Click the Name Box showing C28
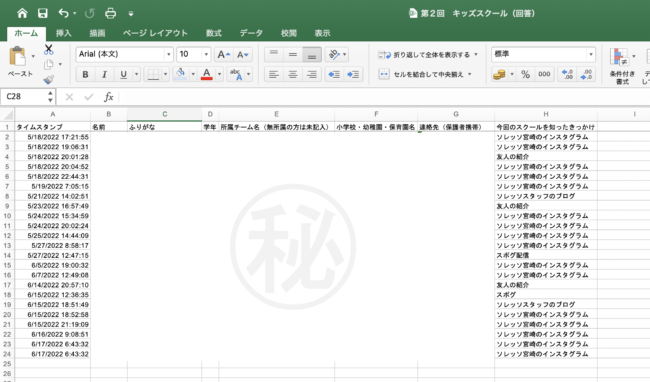 [24, 97]
